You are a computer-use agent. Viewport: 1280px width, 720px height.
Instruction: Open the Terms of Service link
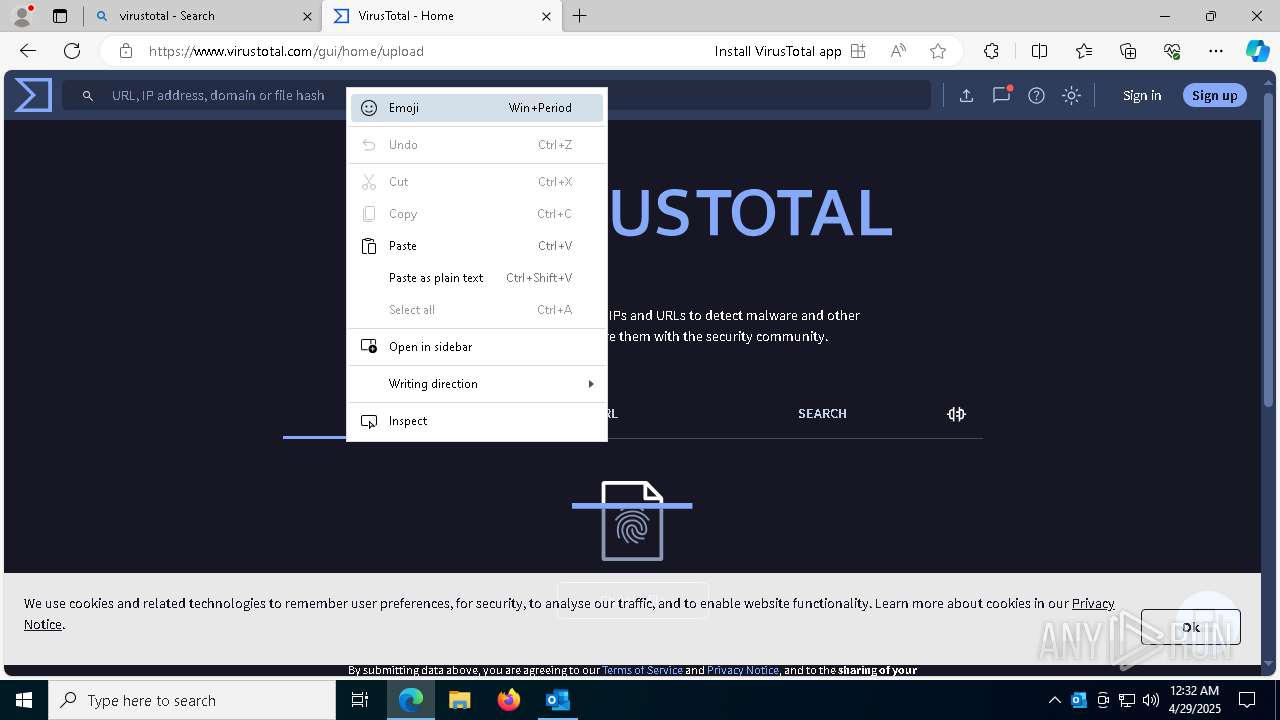pos(642,670)
